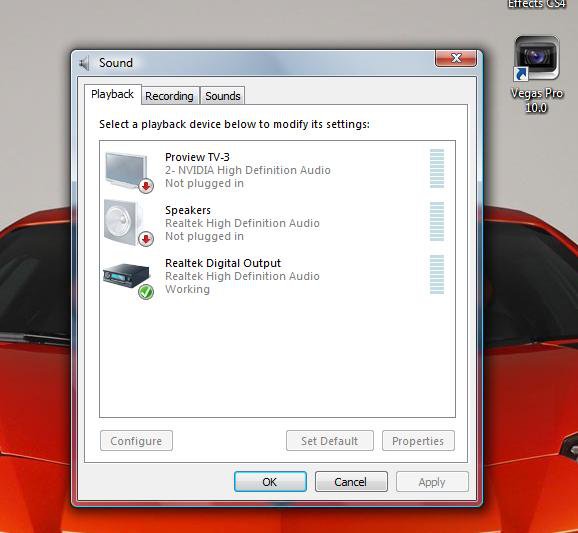The height and width of the screenshot is (533, 578).
Task: Click the Apply button
Action: coord(432,481)
